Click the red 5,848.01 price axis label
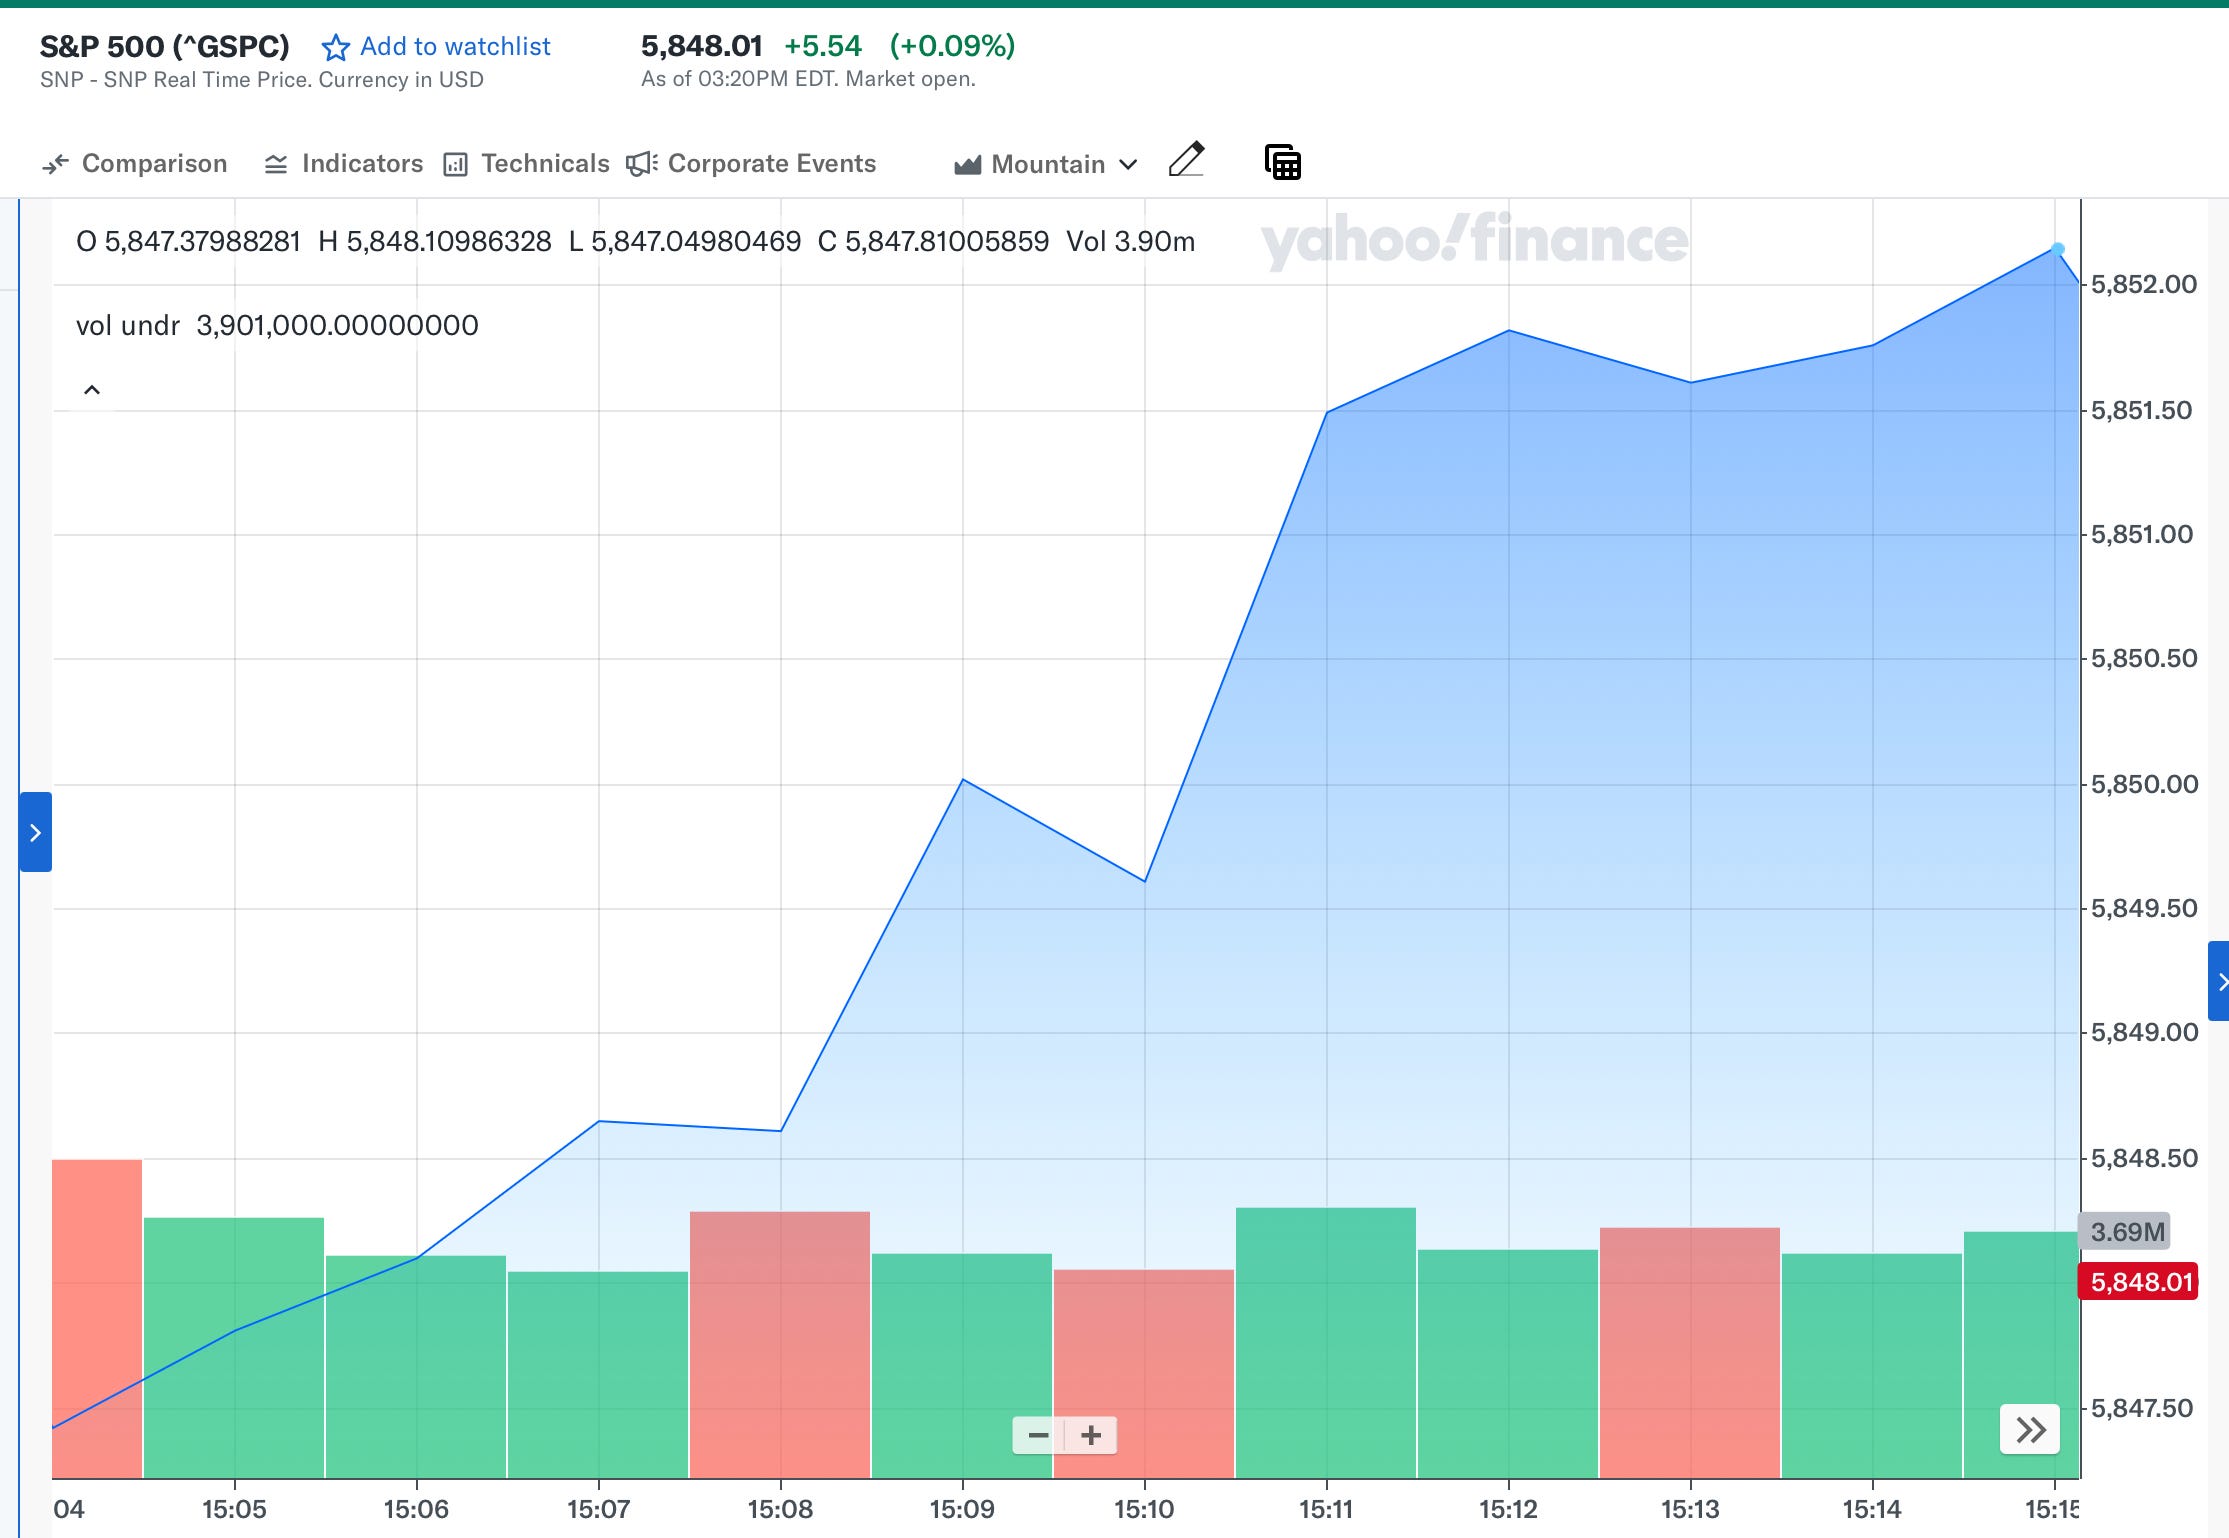This screenshot has height=1538, width=2229. (x=2138, y=1282)
